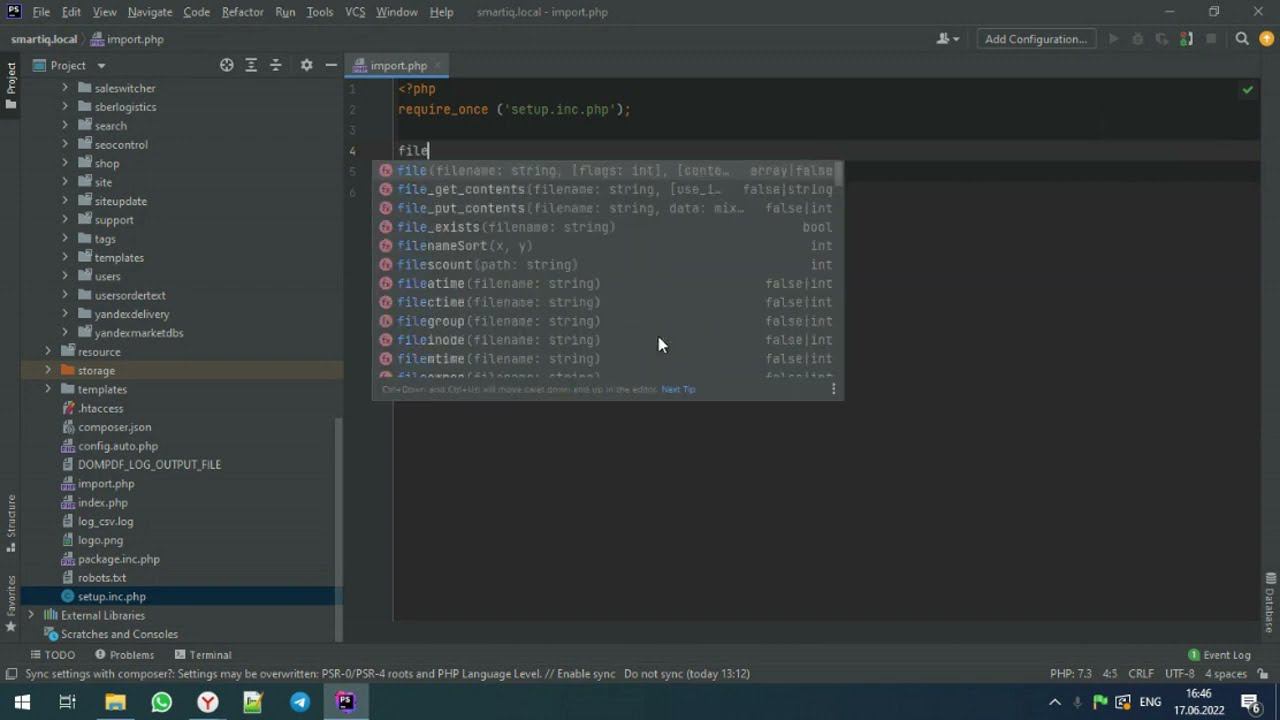1280x720 pixels.
Task: Click PHP: 7.3 language level status
Action: pos(1070,674)
